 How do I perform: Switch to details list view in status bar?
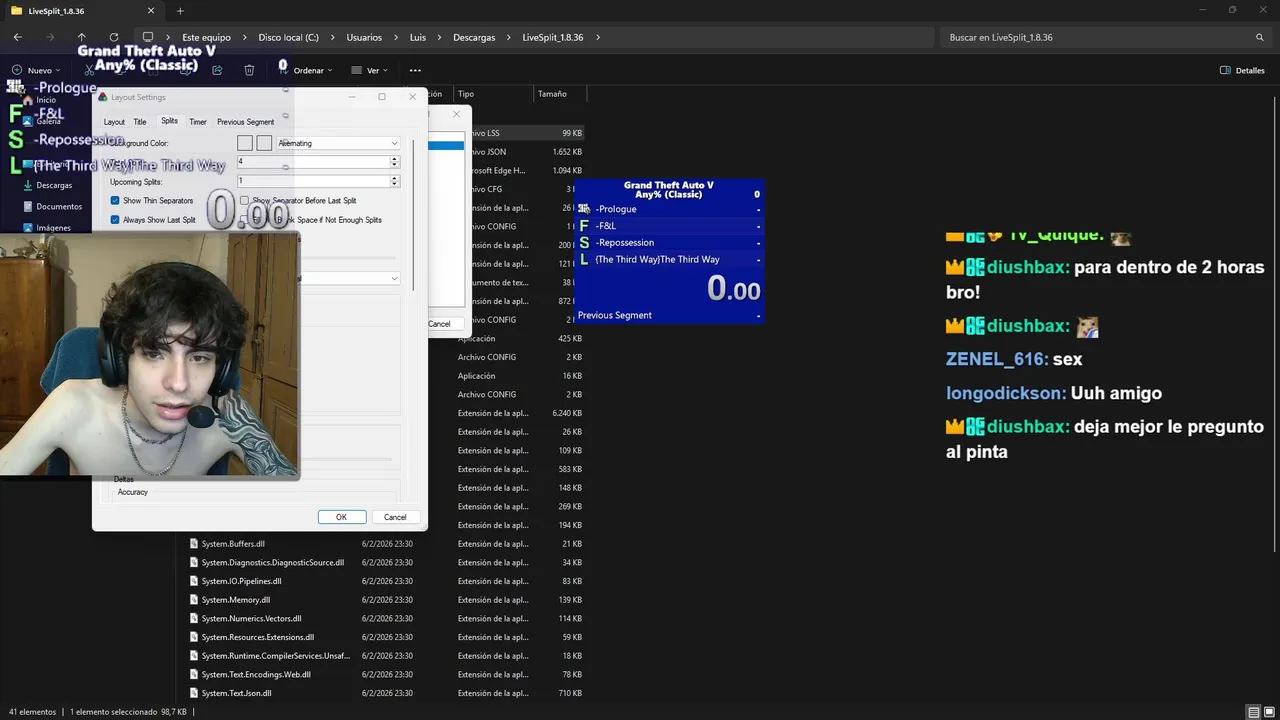[1254, 712]
